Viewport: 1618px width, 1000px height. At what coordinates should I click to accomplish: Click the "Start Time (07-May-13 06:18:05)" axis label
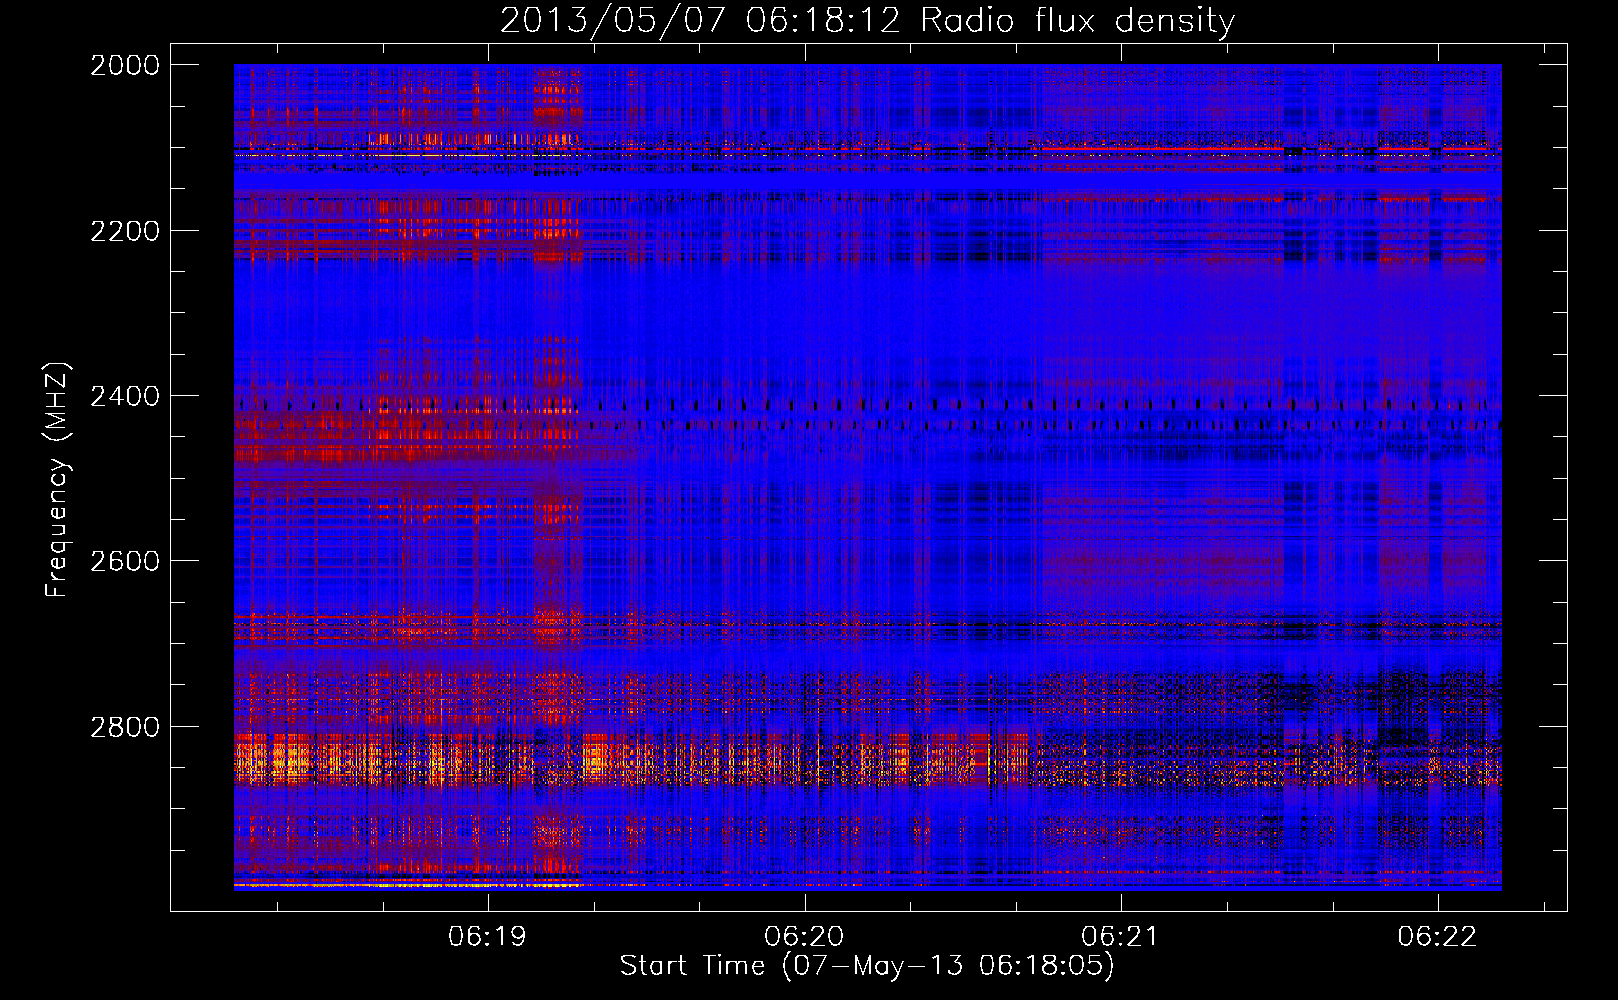(867, 966)
